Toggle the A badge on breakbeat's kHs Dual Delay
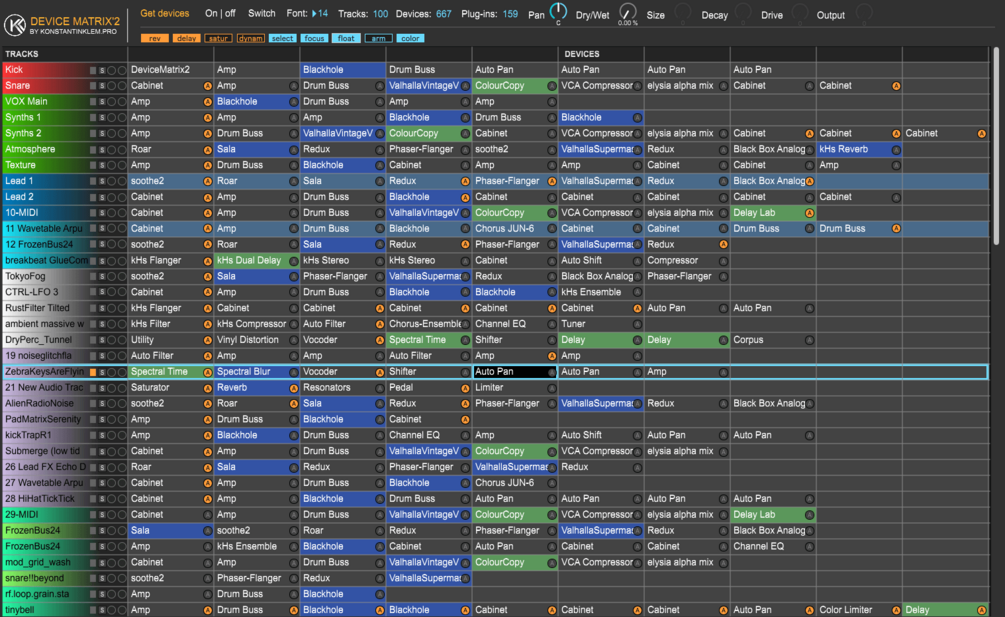 [294, 261]
